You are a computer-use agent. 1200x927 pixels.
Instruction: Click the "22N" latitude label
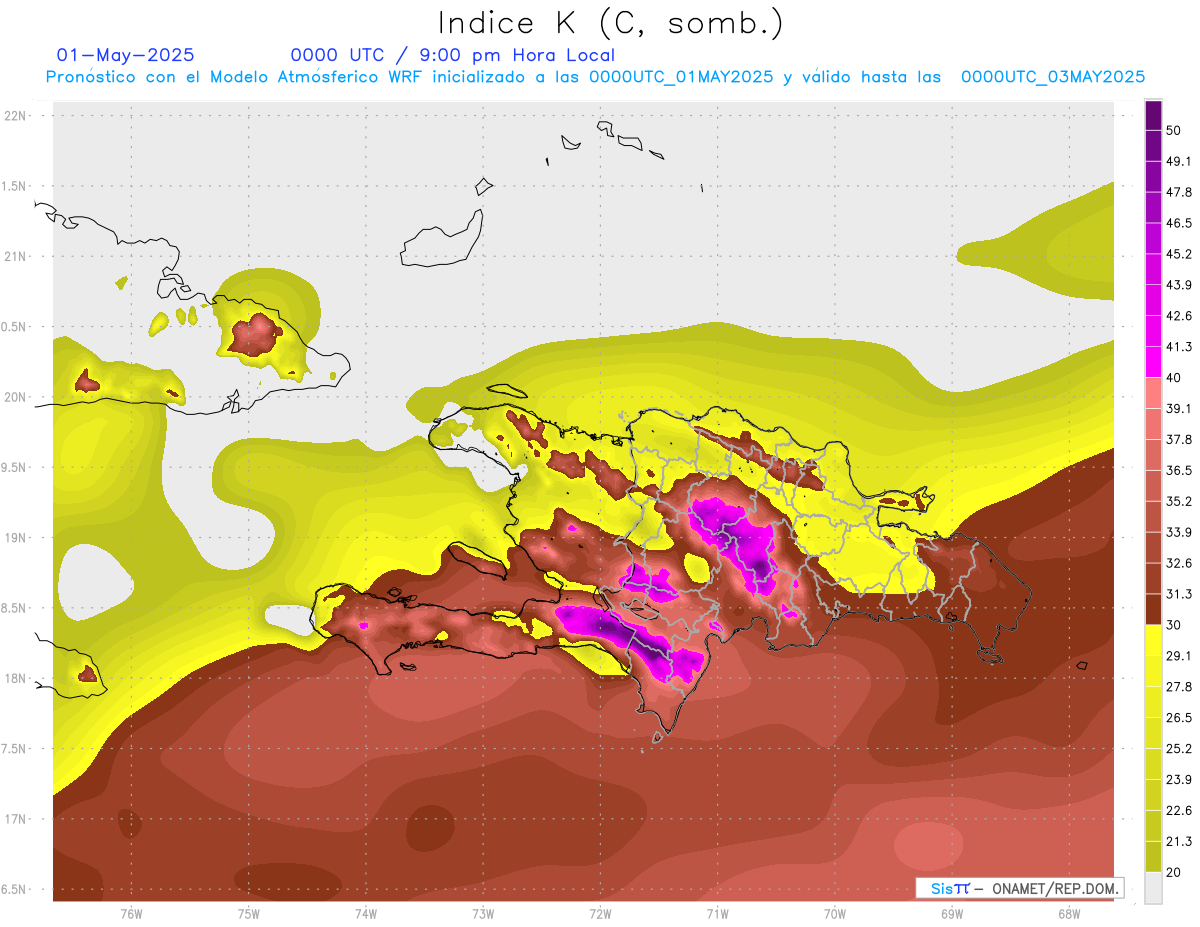[x=15, y=116]
